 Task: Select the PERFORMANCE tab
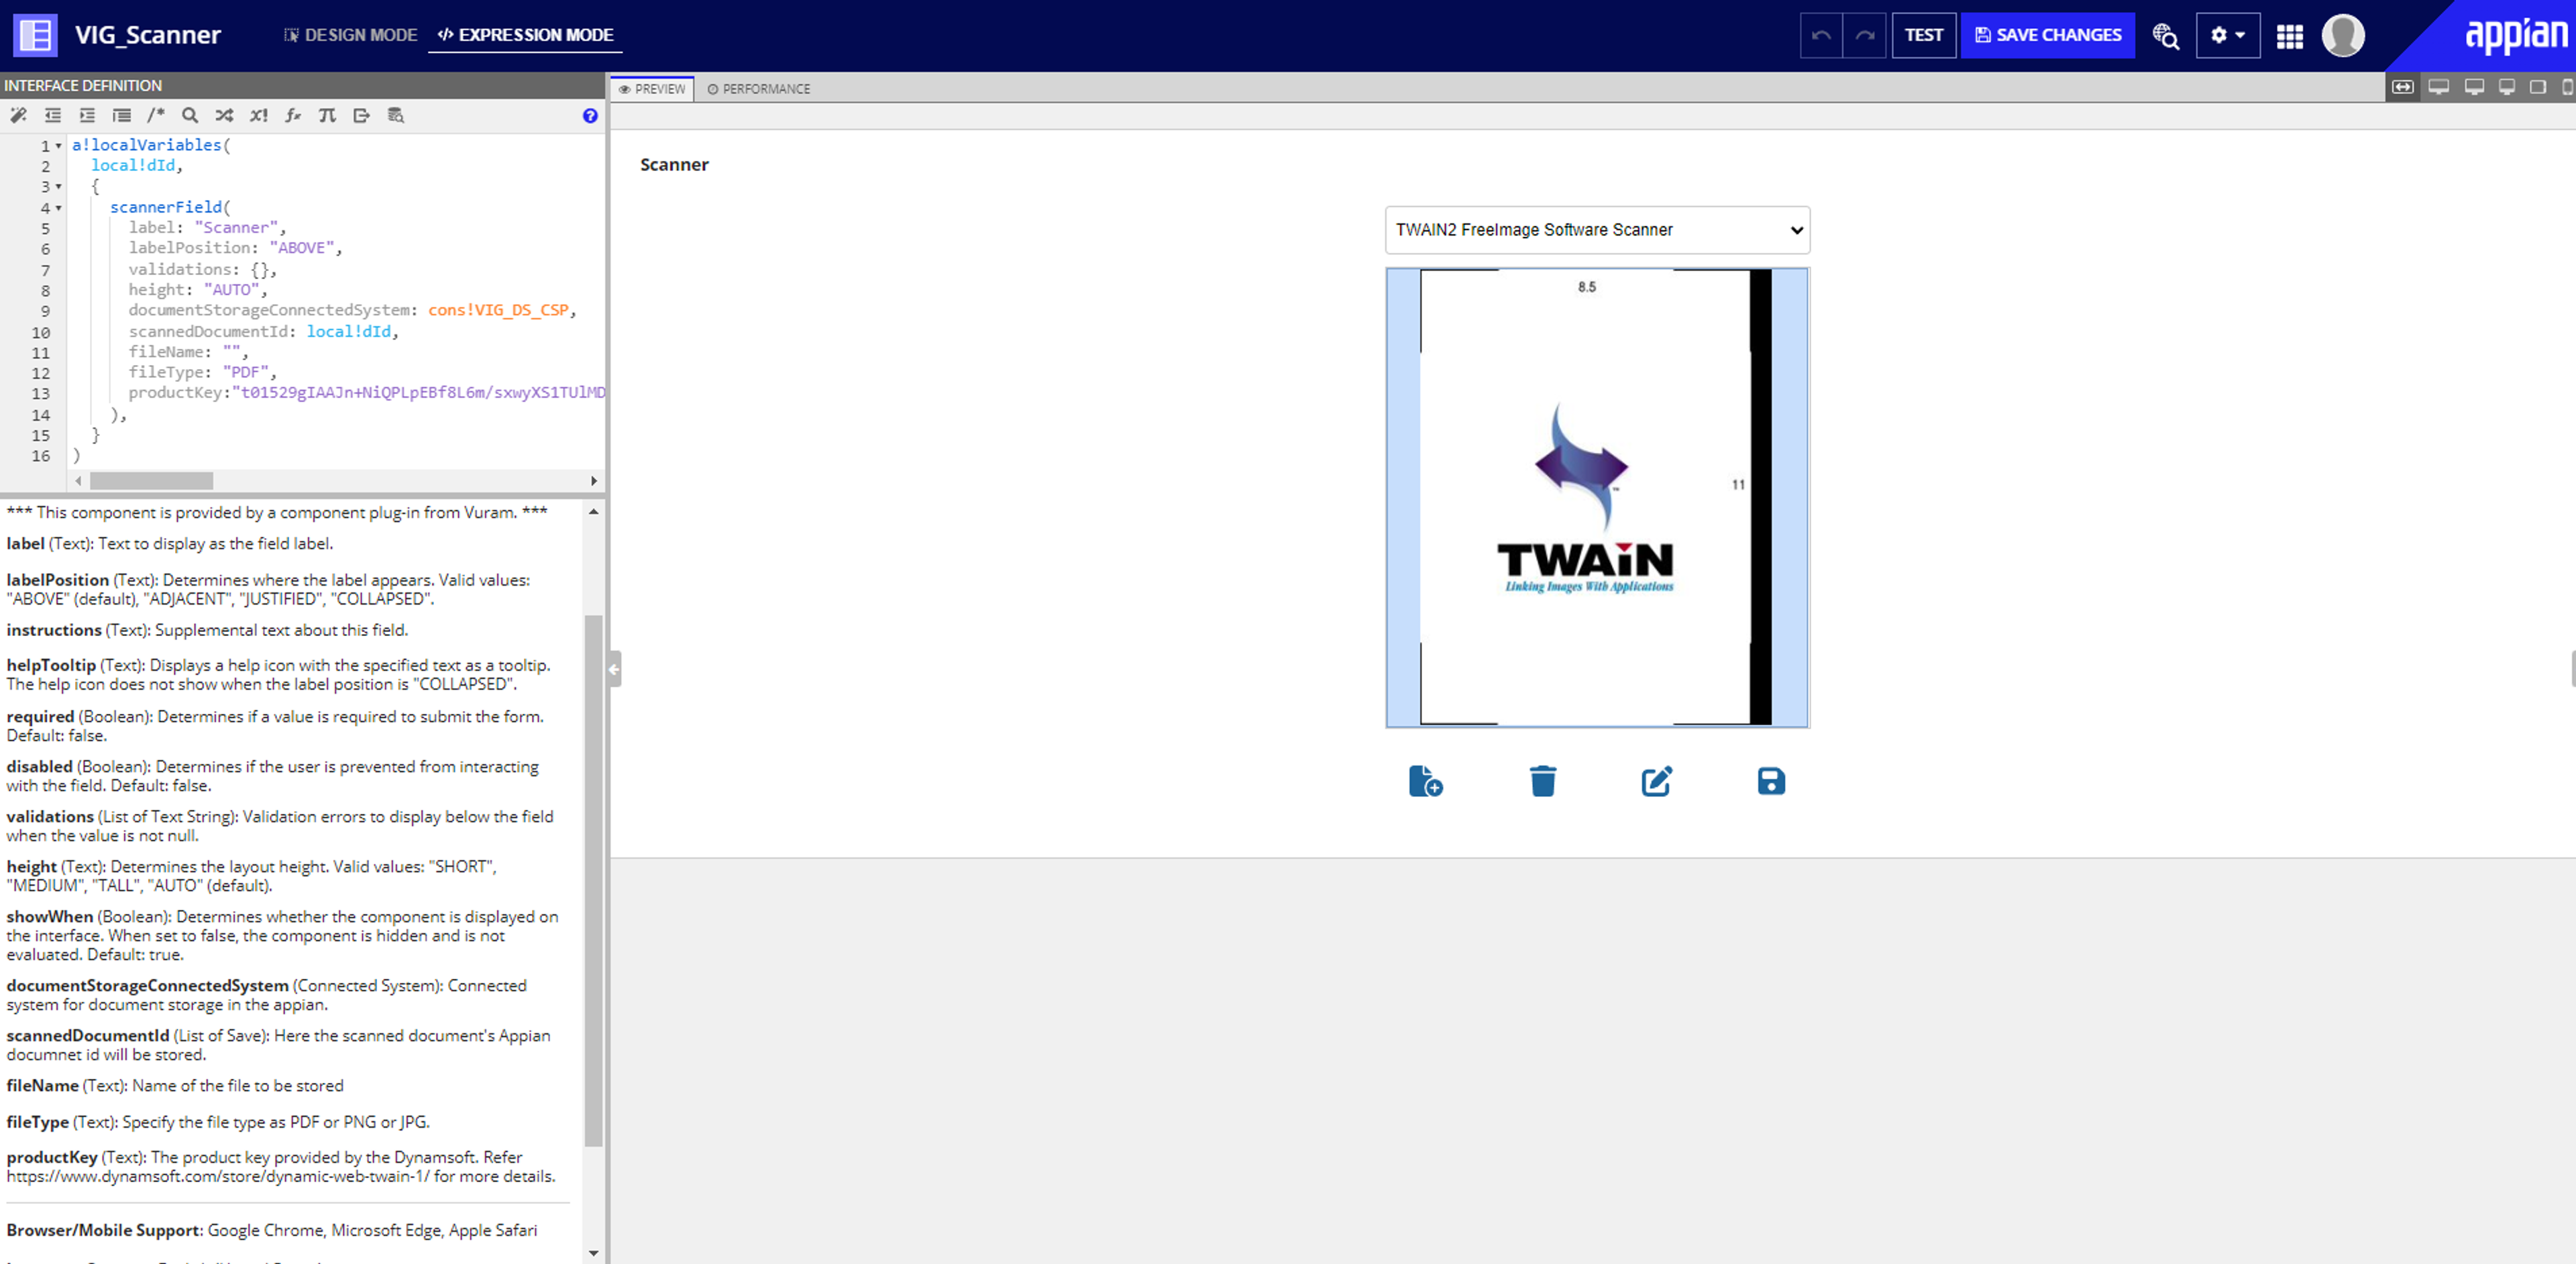pos(758,89)
